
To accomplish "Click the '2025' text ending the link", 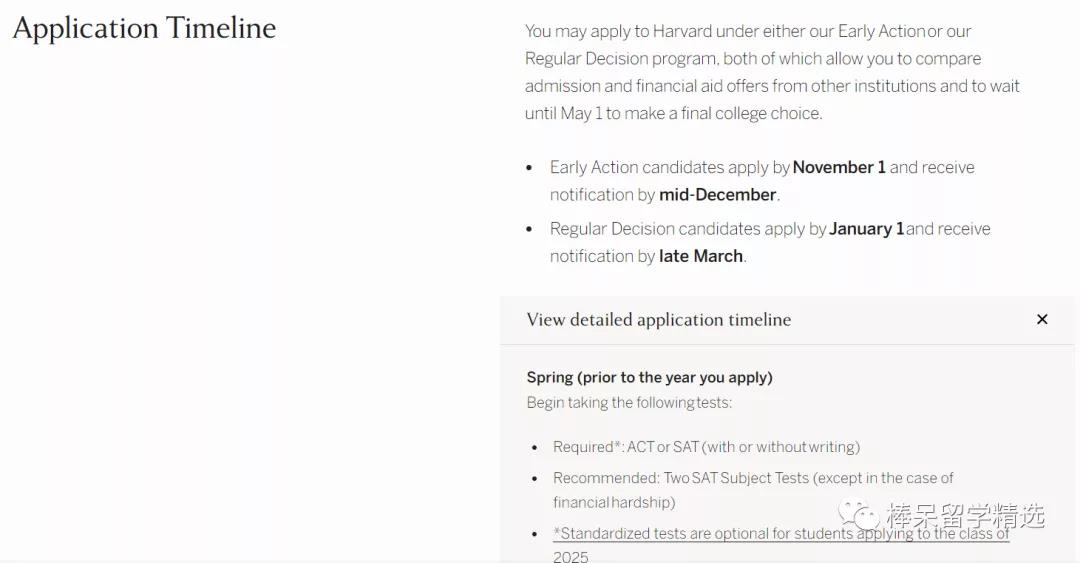I will [x=570, y=557].
